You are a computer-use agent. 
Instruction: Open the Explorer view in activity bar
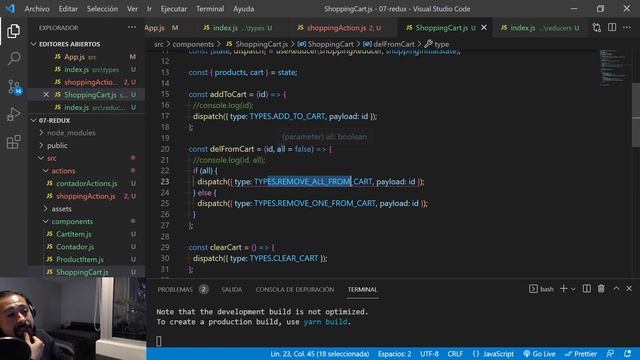point(13,31)
